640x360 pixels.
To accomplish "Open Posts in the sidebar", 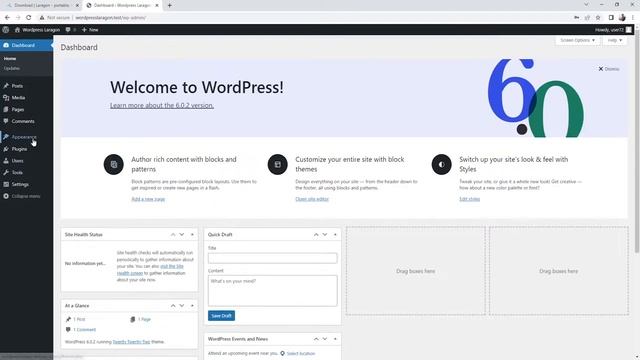I will (x=17, y=86).
